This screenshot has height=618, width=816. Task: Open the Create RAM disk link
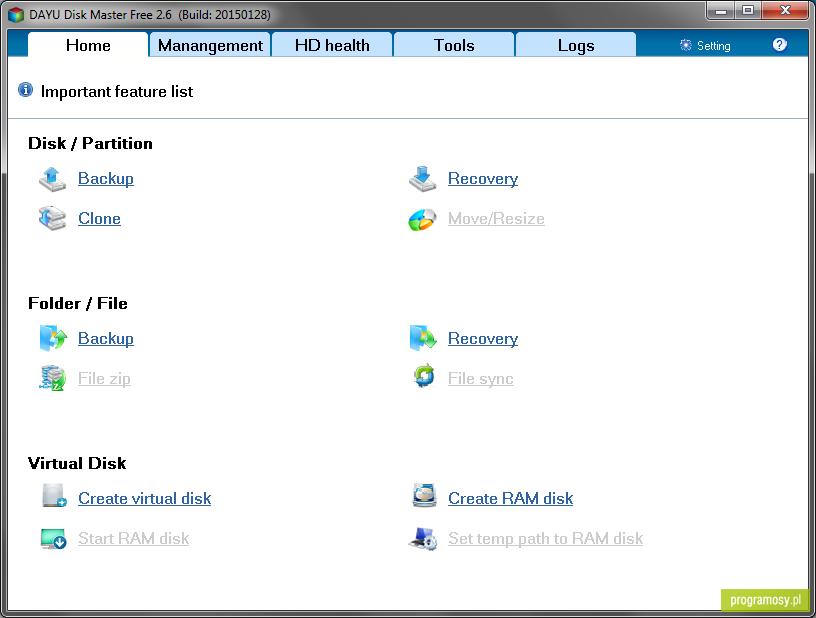(511, 498)
